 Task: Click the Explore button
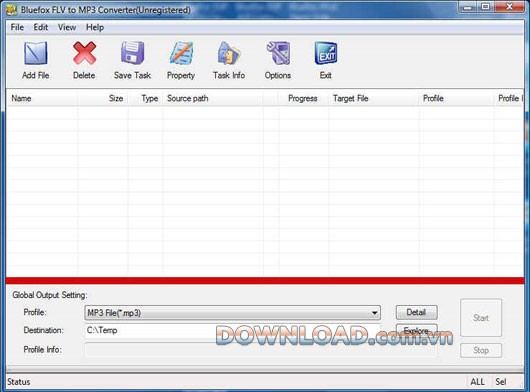click(416, 330)
